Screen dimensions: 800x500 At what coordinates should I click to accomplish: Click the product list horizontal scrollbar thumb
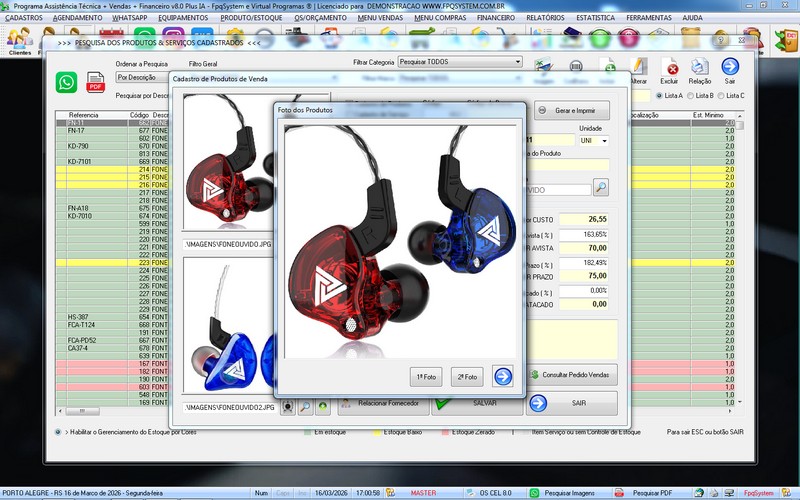(x=83, y=411)
